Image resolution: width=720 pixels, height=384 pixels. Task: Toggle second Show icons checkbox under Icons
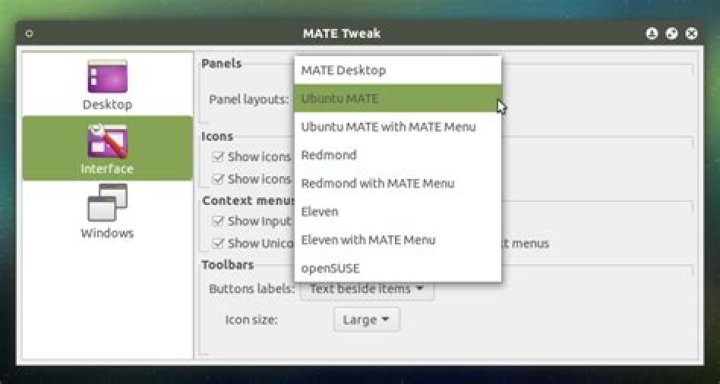pyautogui.click(x=218, y=179)
